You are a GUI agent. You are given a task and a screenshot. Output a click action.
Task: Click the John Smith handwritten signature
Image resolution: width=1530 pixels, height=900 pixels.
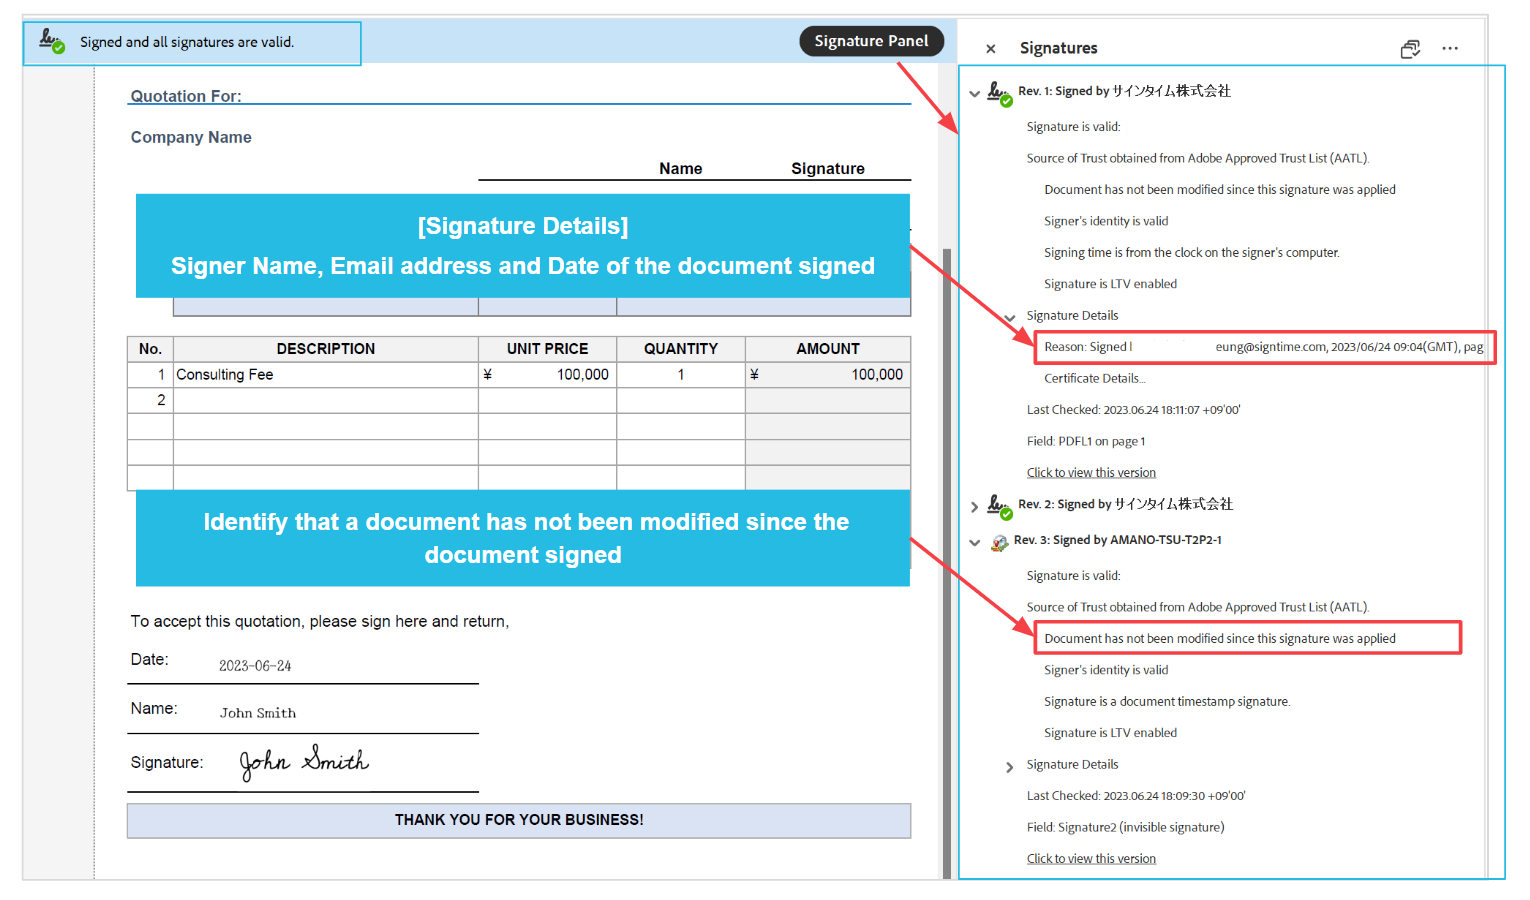pos(304,761)
